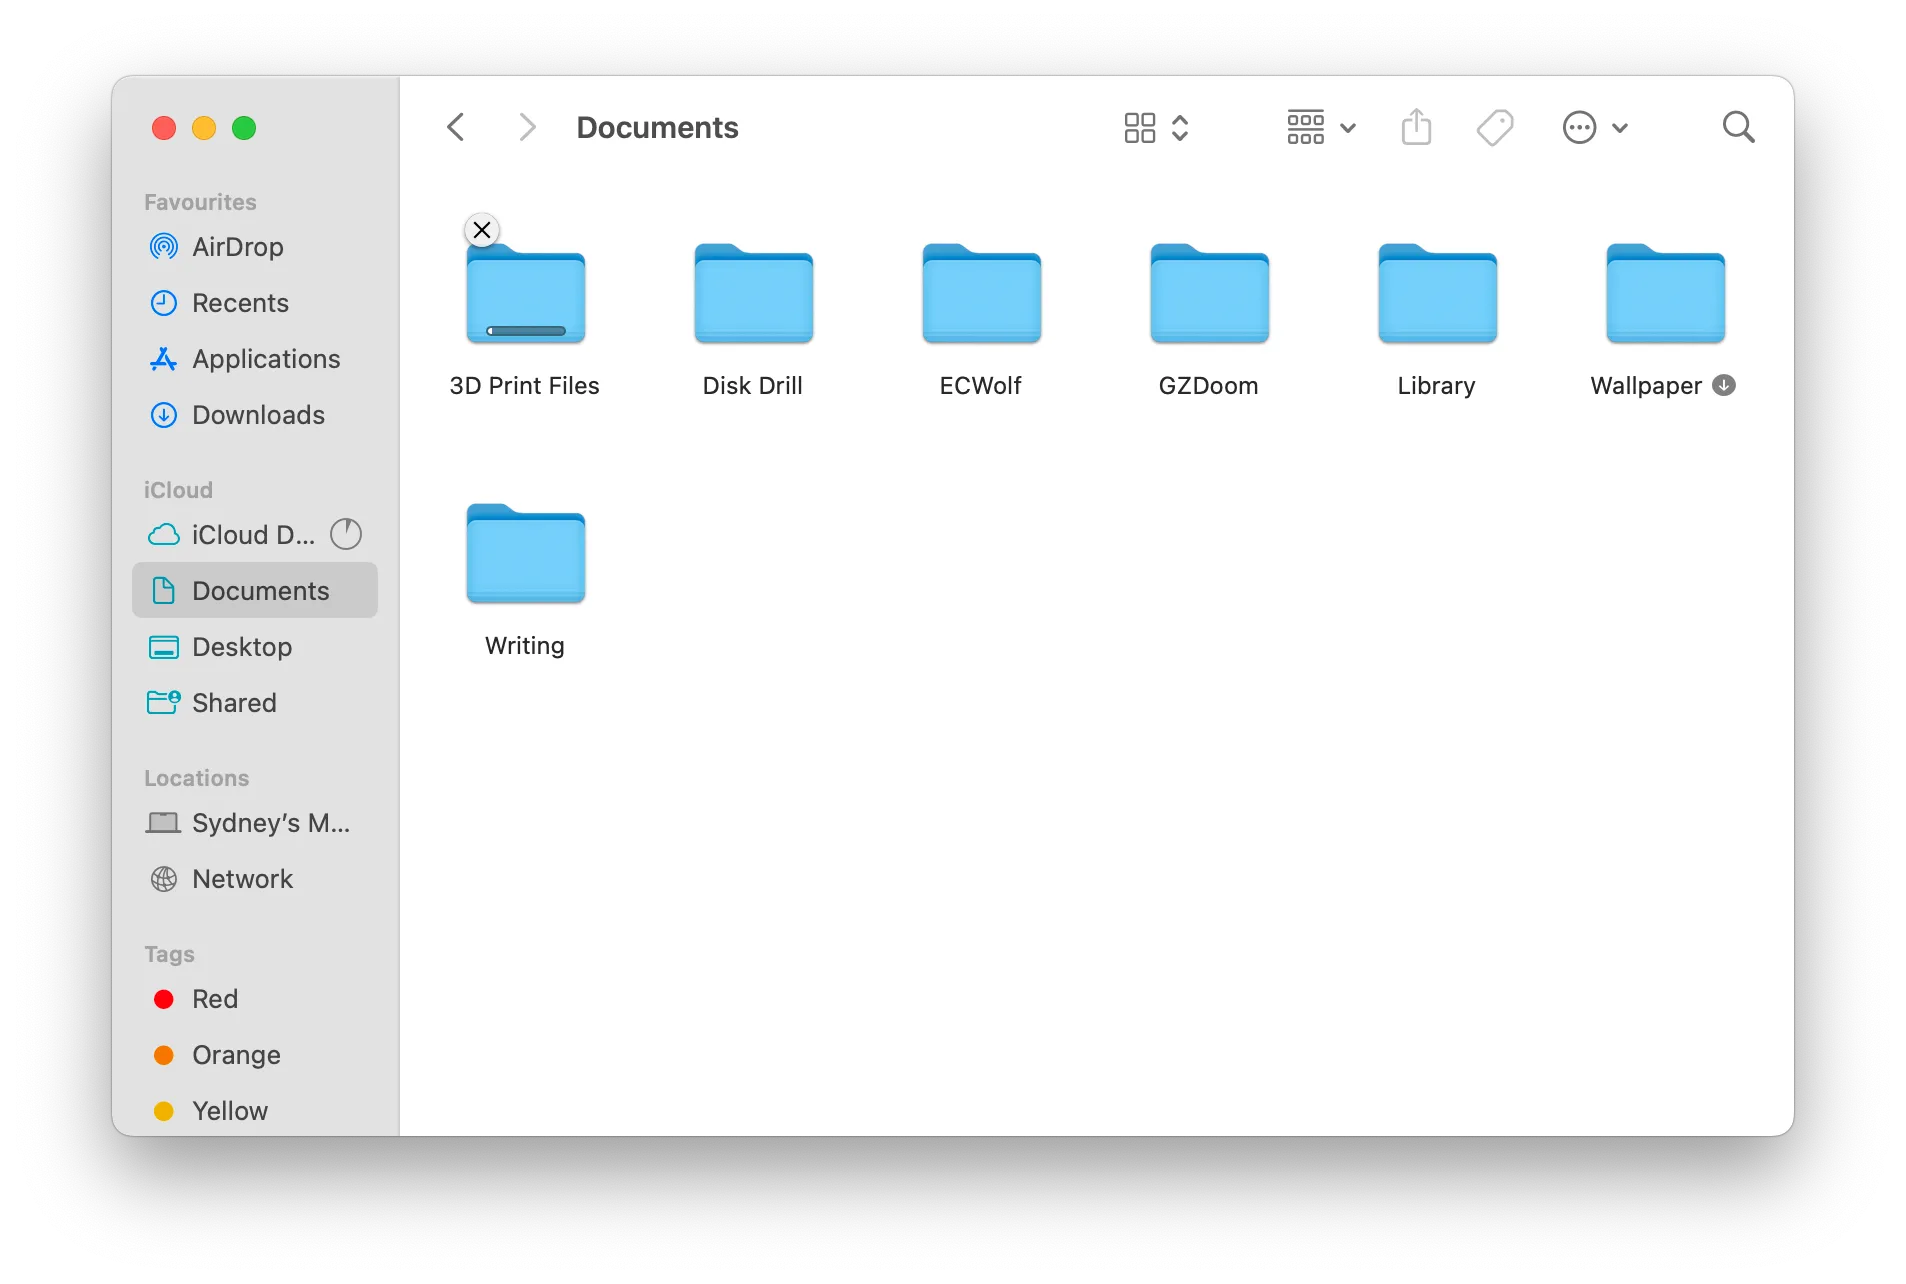Image resolution: width=1906 pixels, height=1284 pixels.
Task: Open the Tags icon in the toolbar
Action: click(x=1495, y=127)
